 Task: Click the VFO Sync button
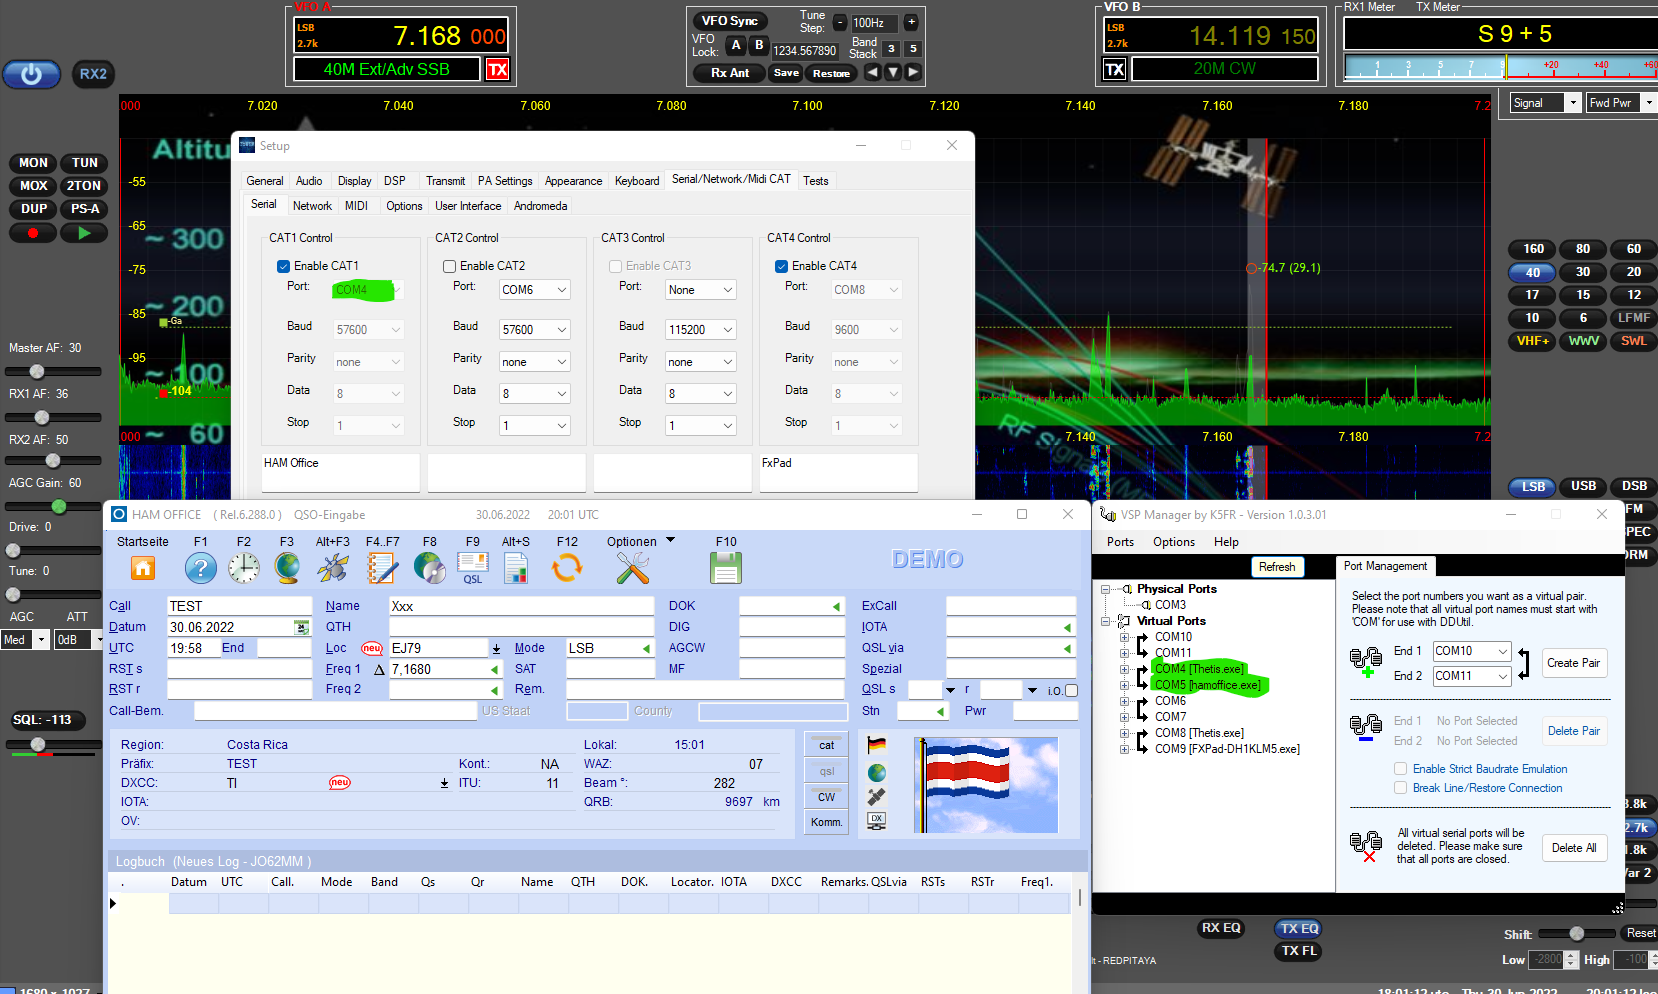pos(729,21)
